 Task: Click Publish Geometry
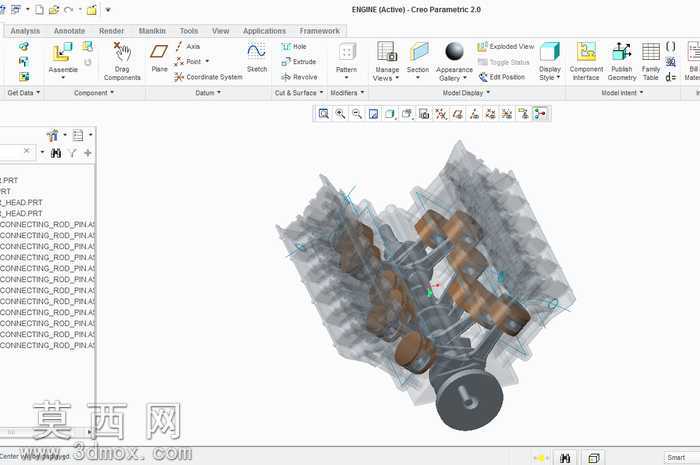[x=621, y=61]
